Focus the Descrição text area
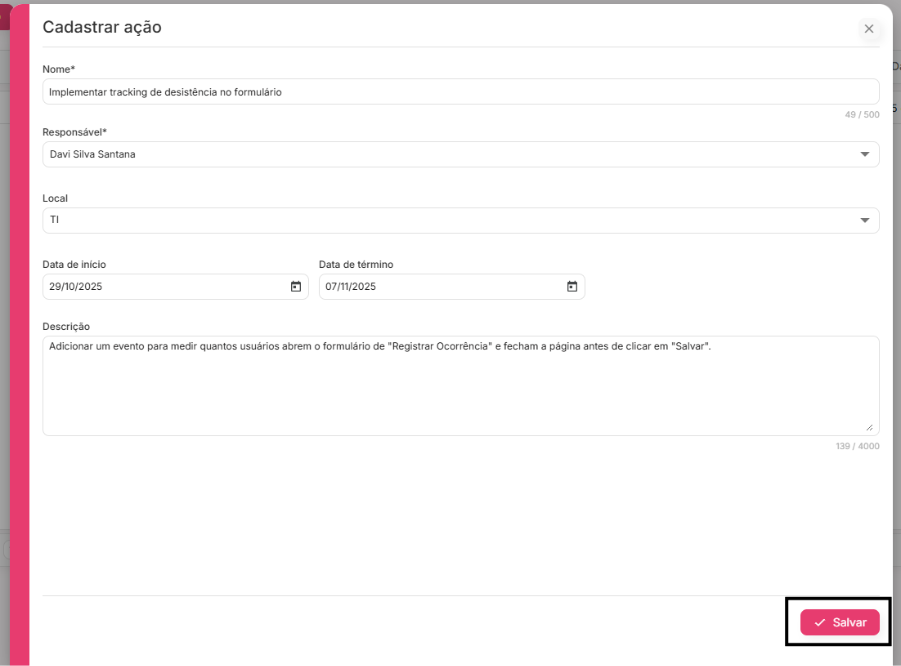Image resolution: width=901 pixels, height=666 pixels. (x=460, y=390)
